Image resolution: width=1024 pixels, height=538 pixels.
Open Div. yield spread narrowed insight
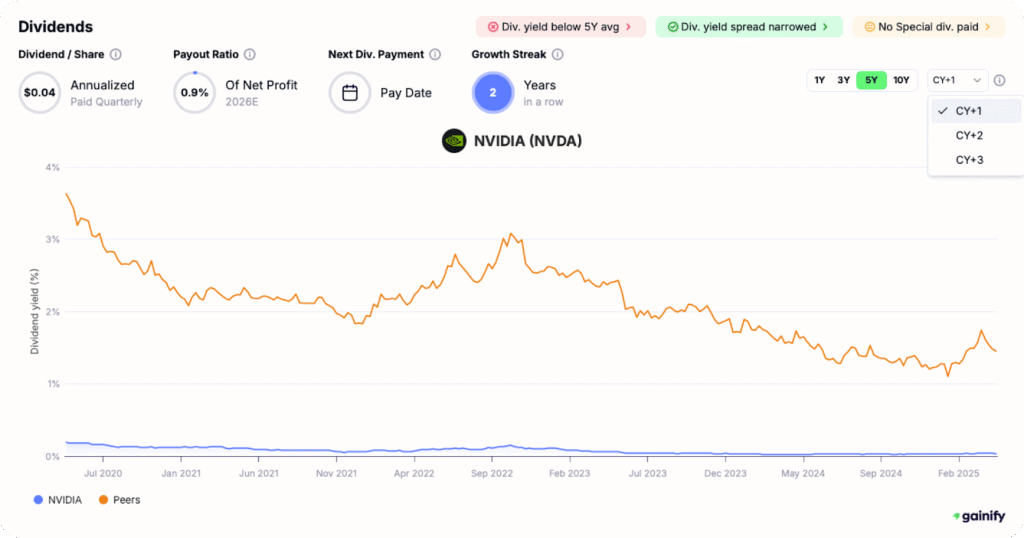pos(749,27)
